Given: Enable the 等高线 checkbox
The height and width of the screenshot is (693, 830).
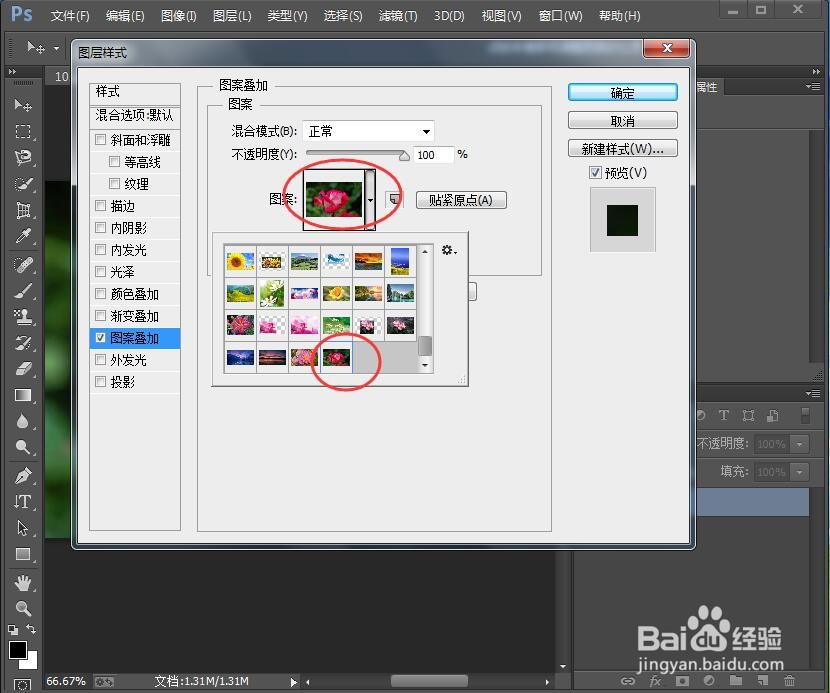Looking at the screenshot, I should tap(114, 161).
